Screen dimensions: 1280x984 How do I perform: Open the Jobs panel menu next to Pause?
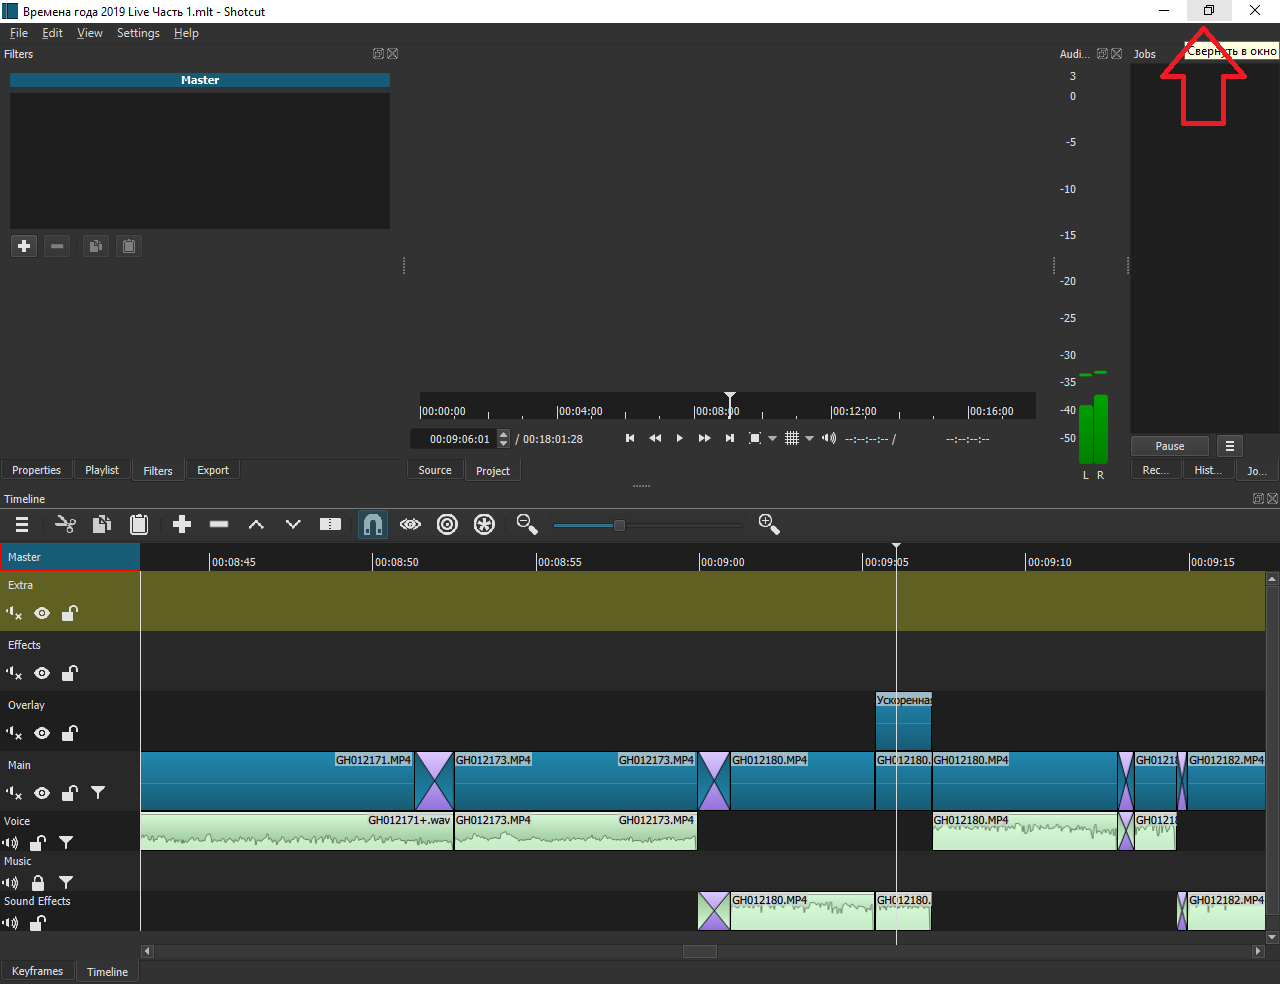tap(1230, 445)
